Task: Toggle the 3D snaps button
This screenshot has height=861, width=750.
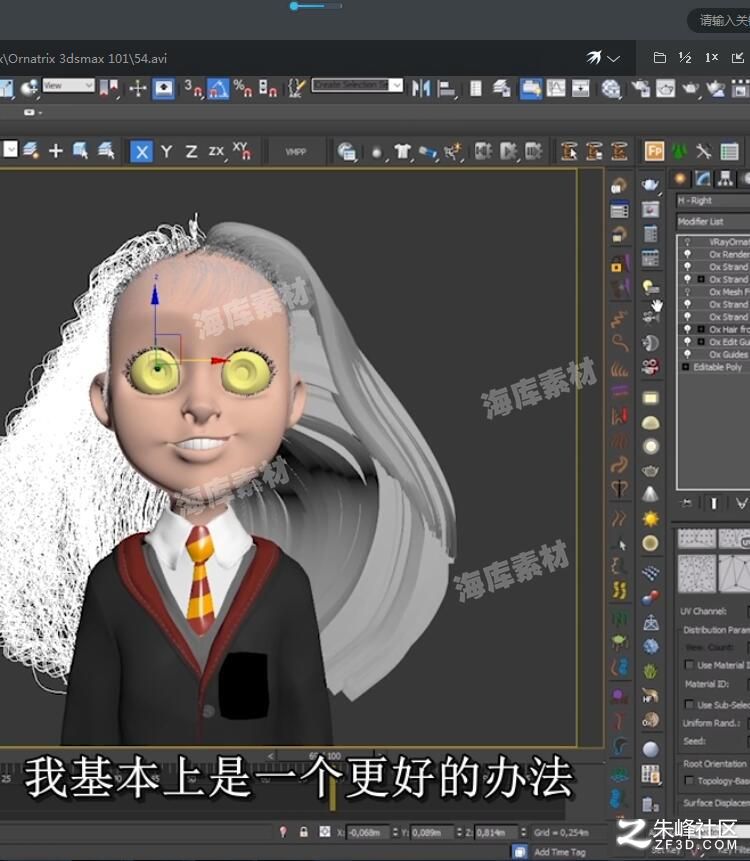Action: coord(193,88)
